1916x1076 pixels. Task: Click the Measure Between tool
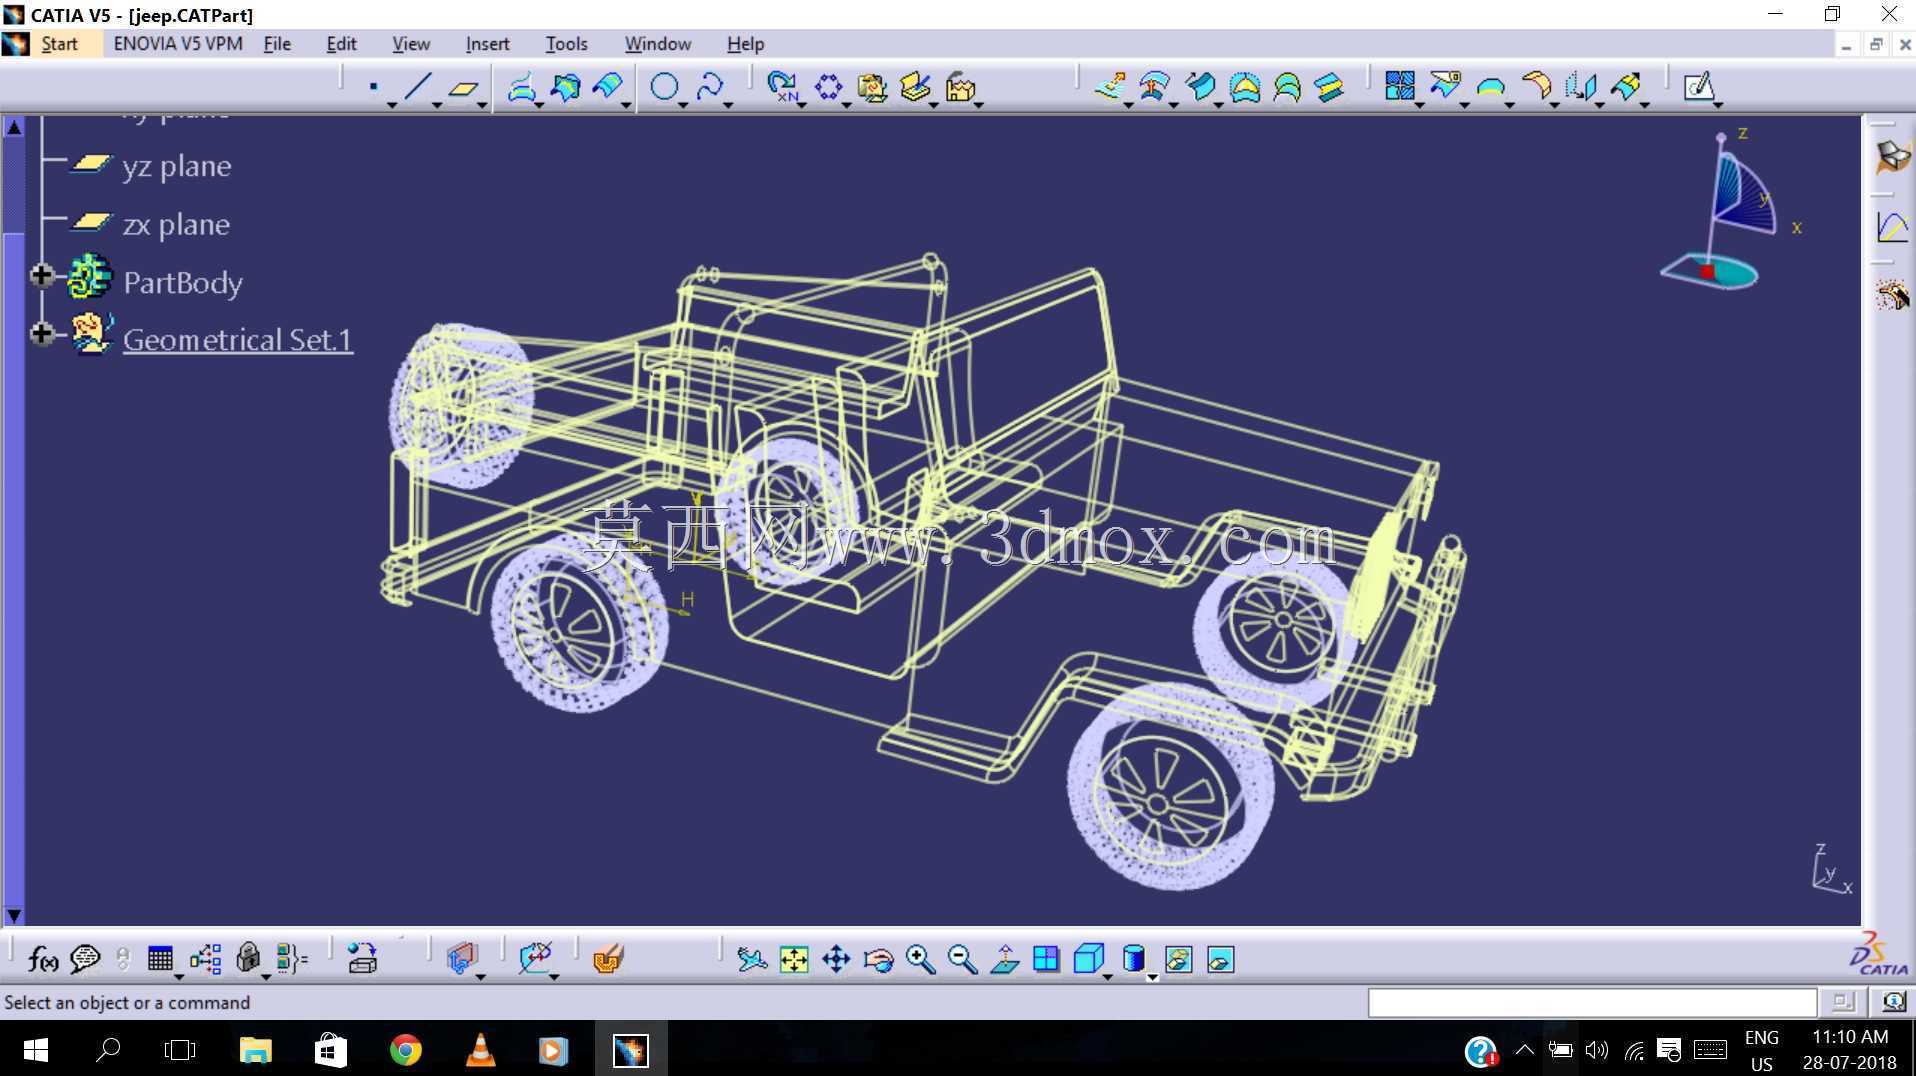click(535, 959)
